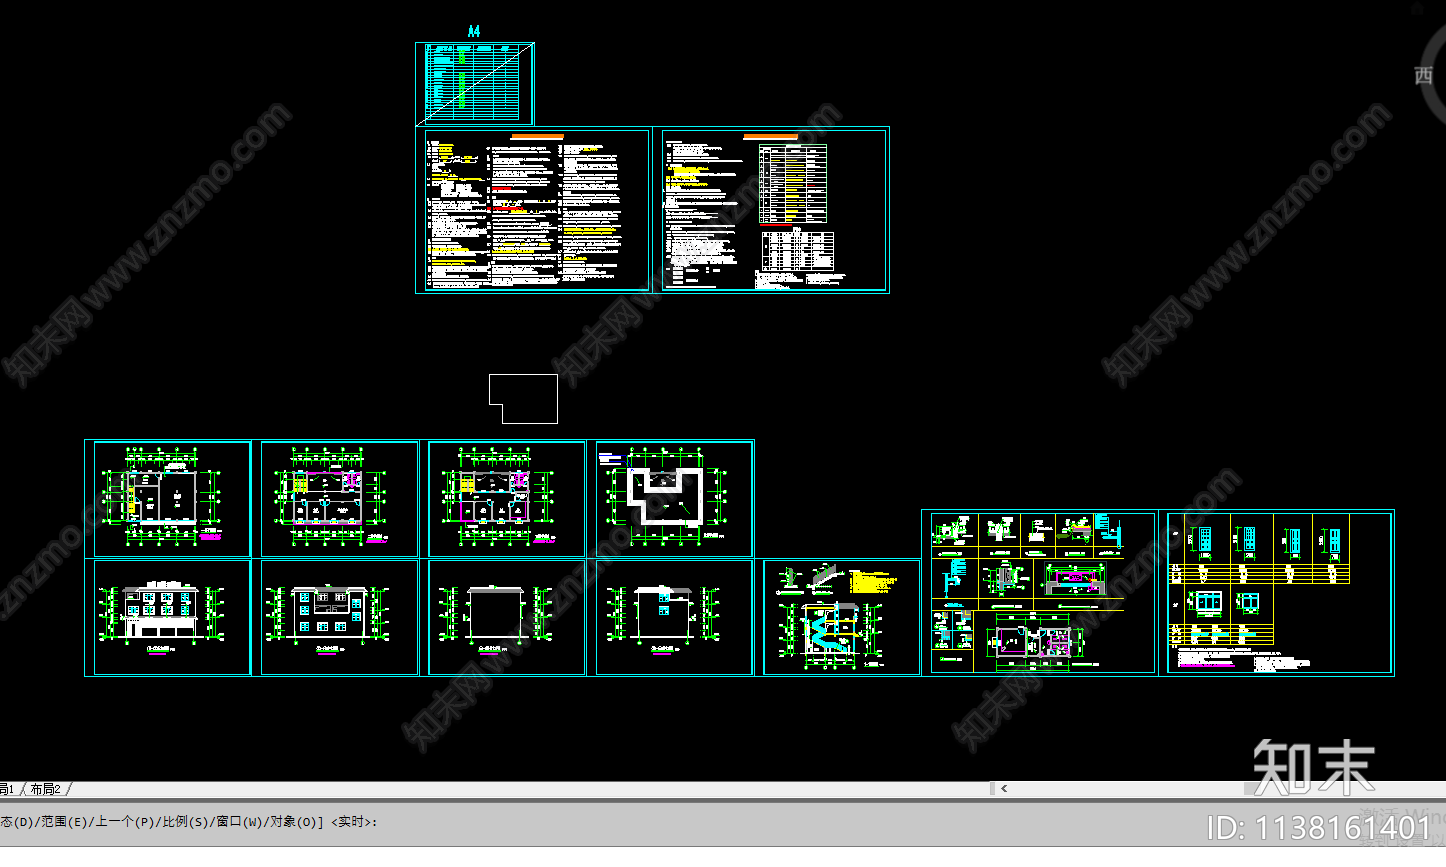Image resolution: width=1446 pixels, height=867 pixels.
Task: Select the cyan A4 label above the drawing list
Action: pos(474,32)
